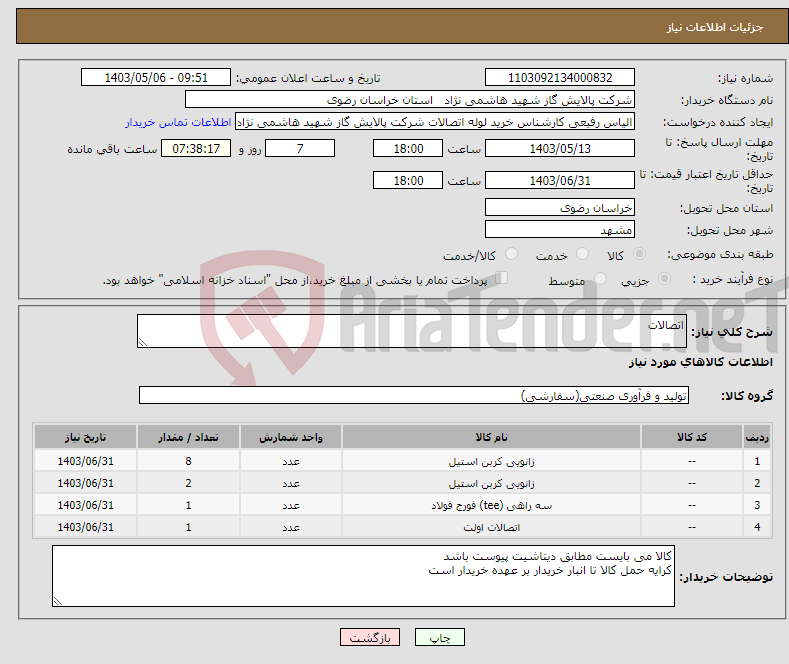
Task: Click the price validity 18:00 time field
Action: [408, 180]
